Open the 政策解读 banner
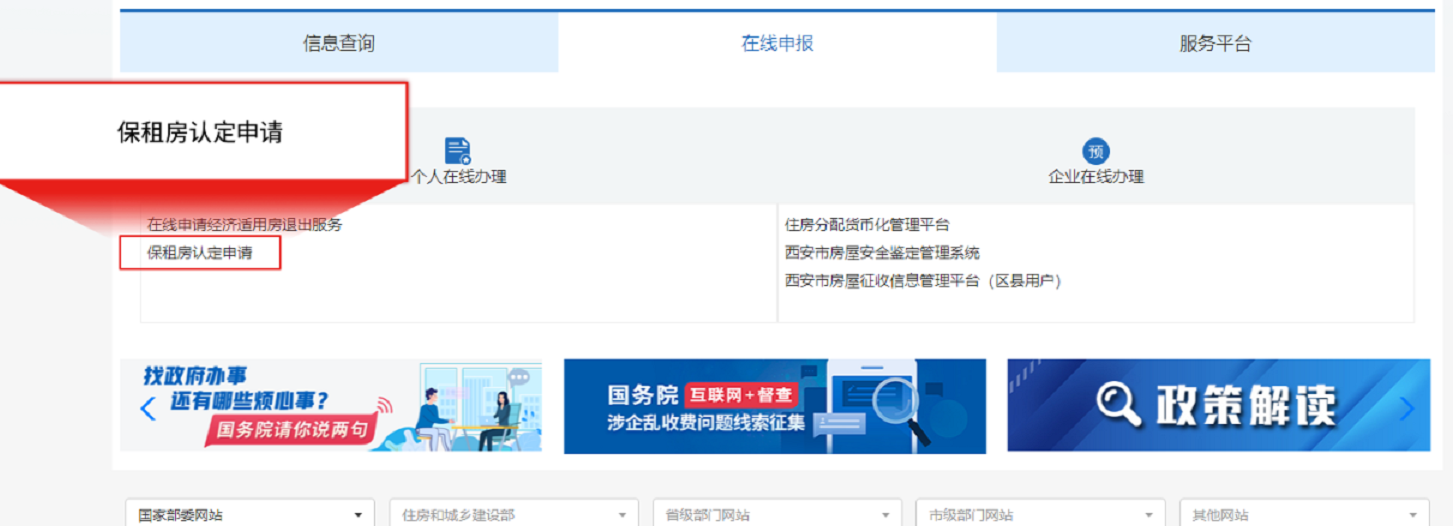This screenshot has width=1453, height=526. coord(1218,406)
